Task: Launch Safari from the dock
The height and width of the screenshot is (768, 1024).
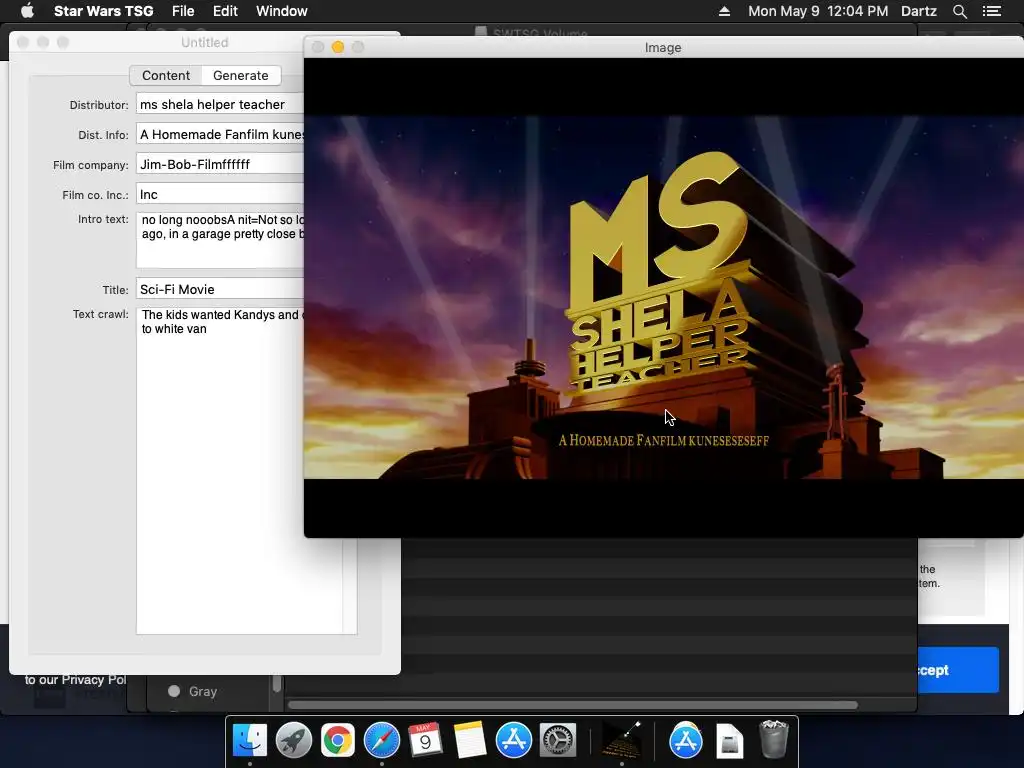Action: [381, 741]
